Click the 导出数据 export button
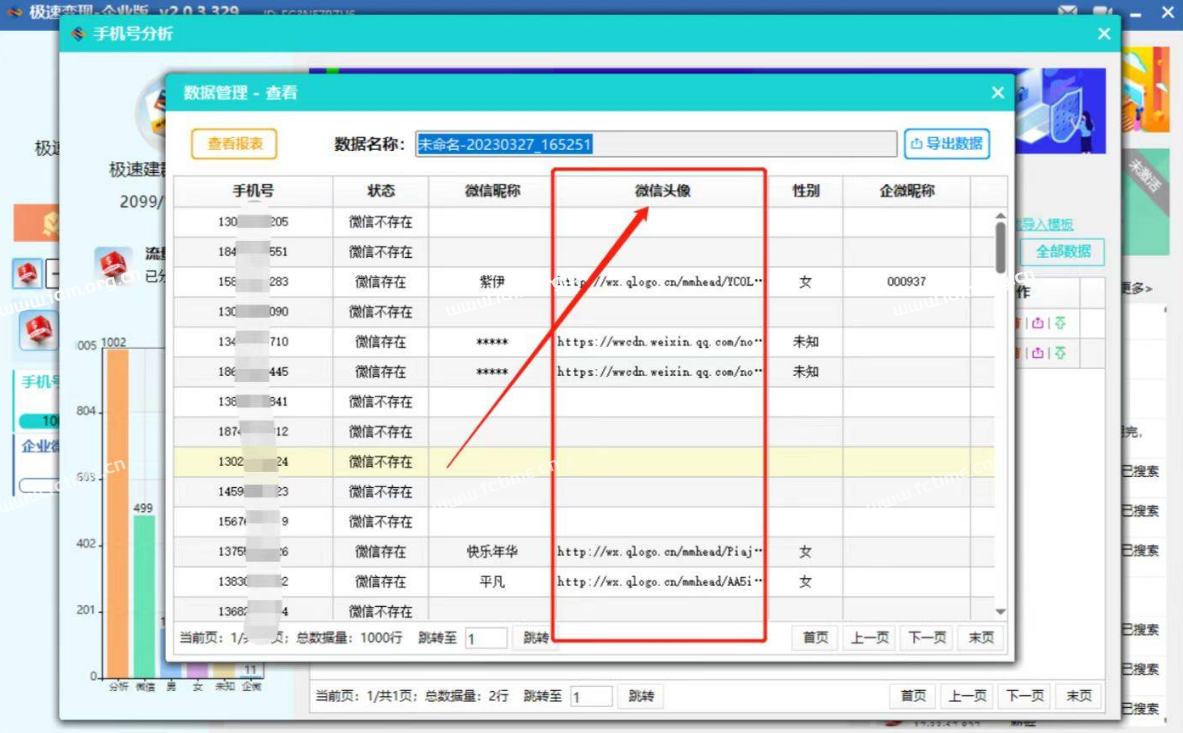1183x733 pixels. (x=947, y=143)
